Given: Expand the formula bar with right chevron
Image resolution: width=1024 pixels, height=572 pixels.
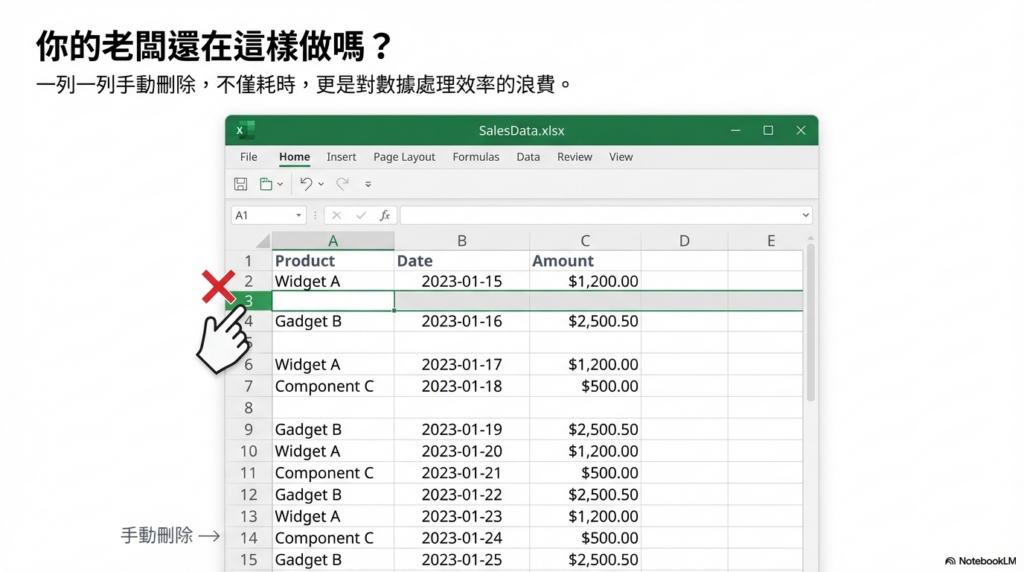Looking at the screenshot, I should pos(806,216).
